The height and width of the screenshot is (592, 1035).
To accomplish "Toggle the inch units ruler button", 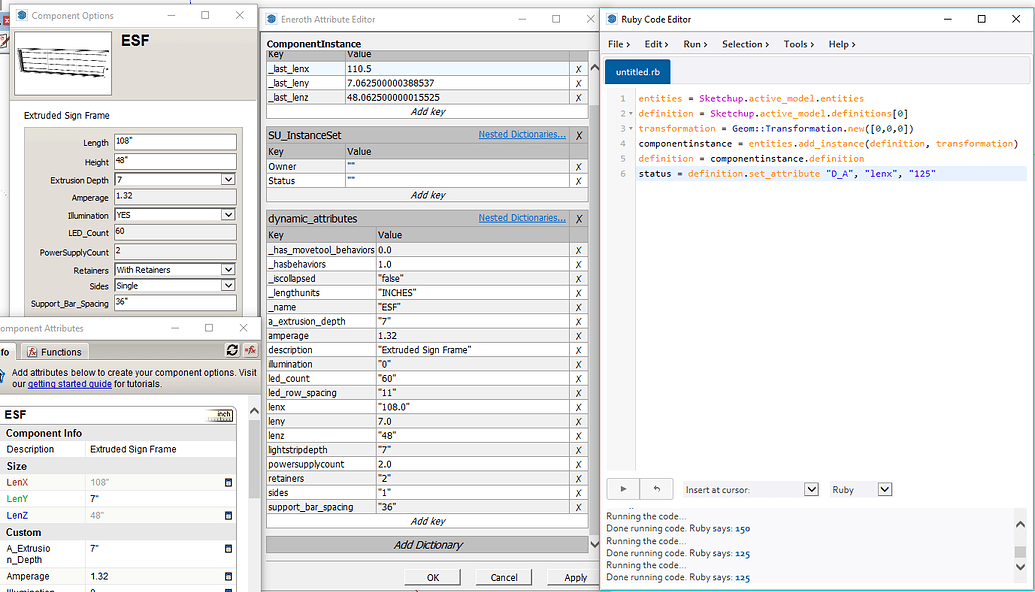I will 218,415.
